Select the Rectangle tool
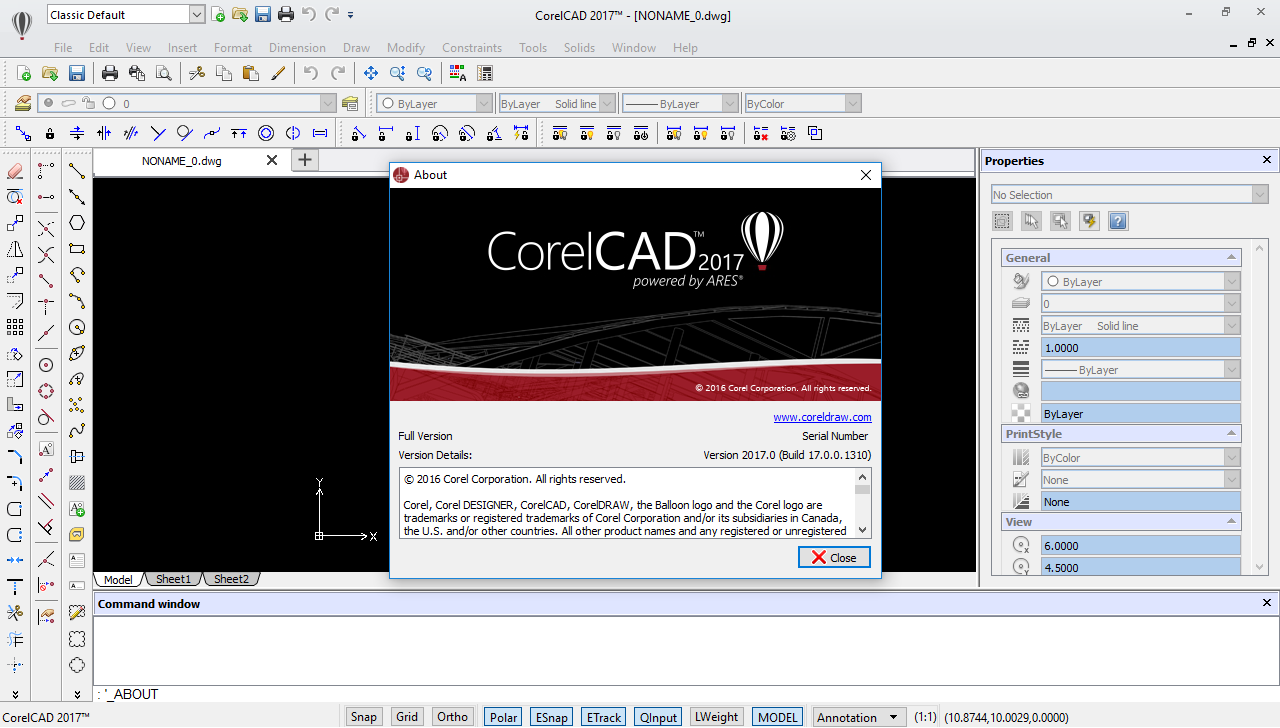 tap(76, 249)
